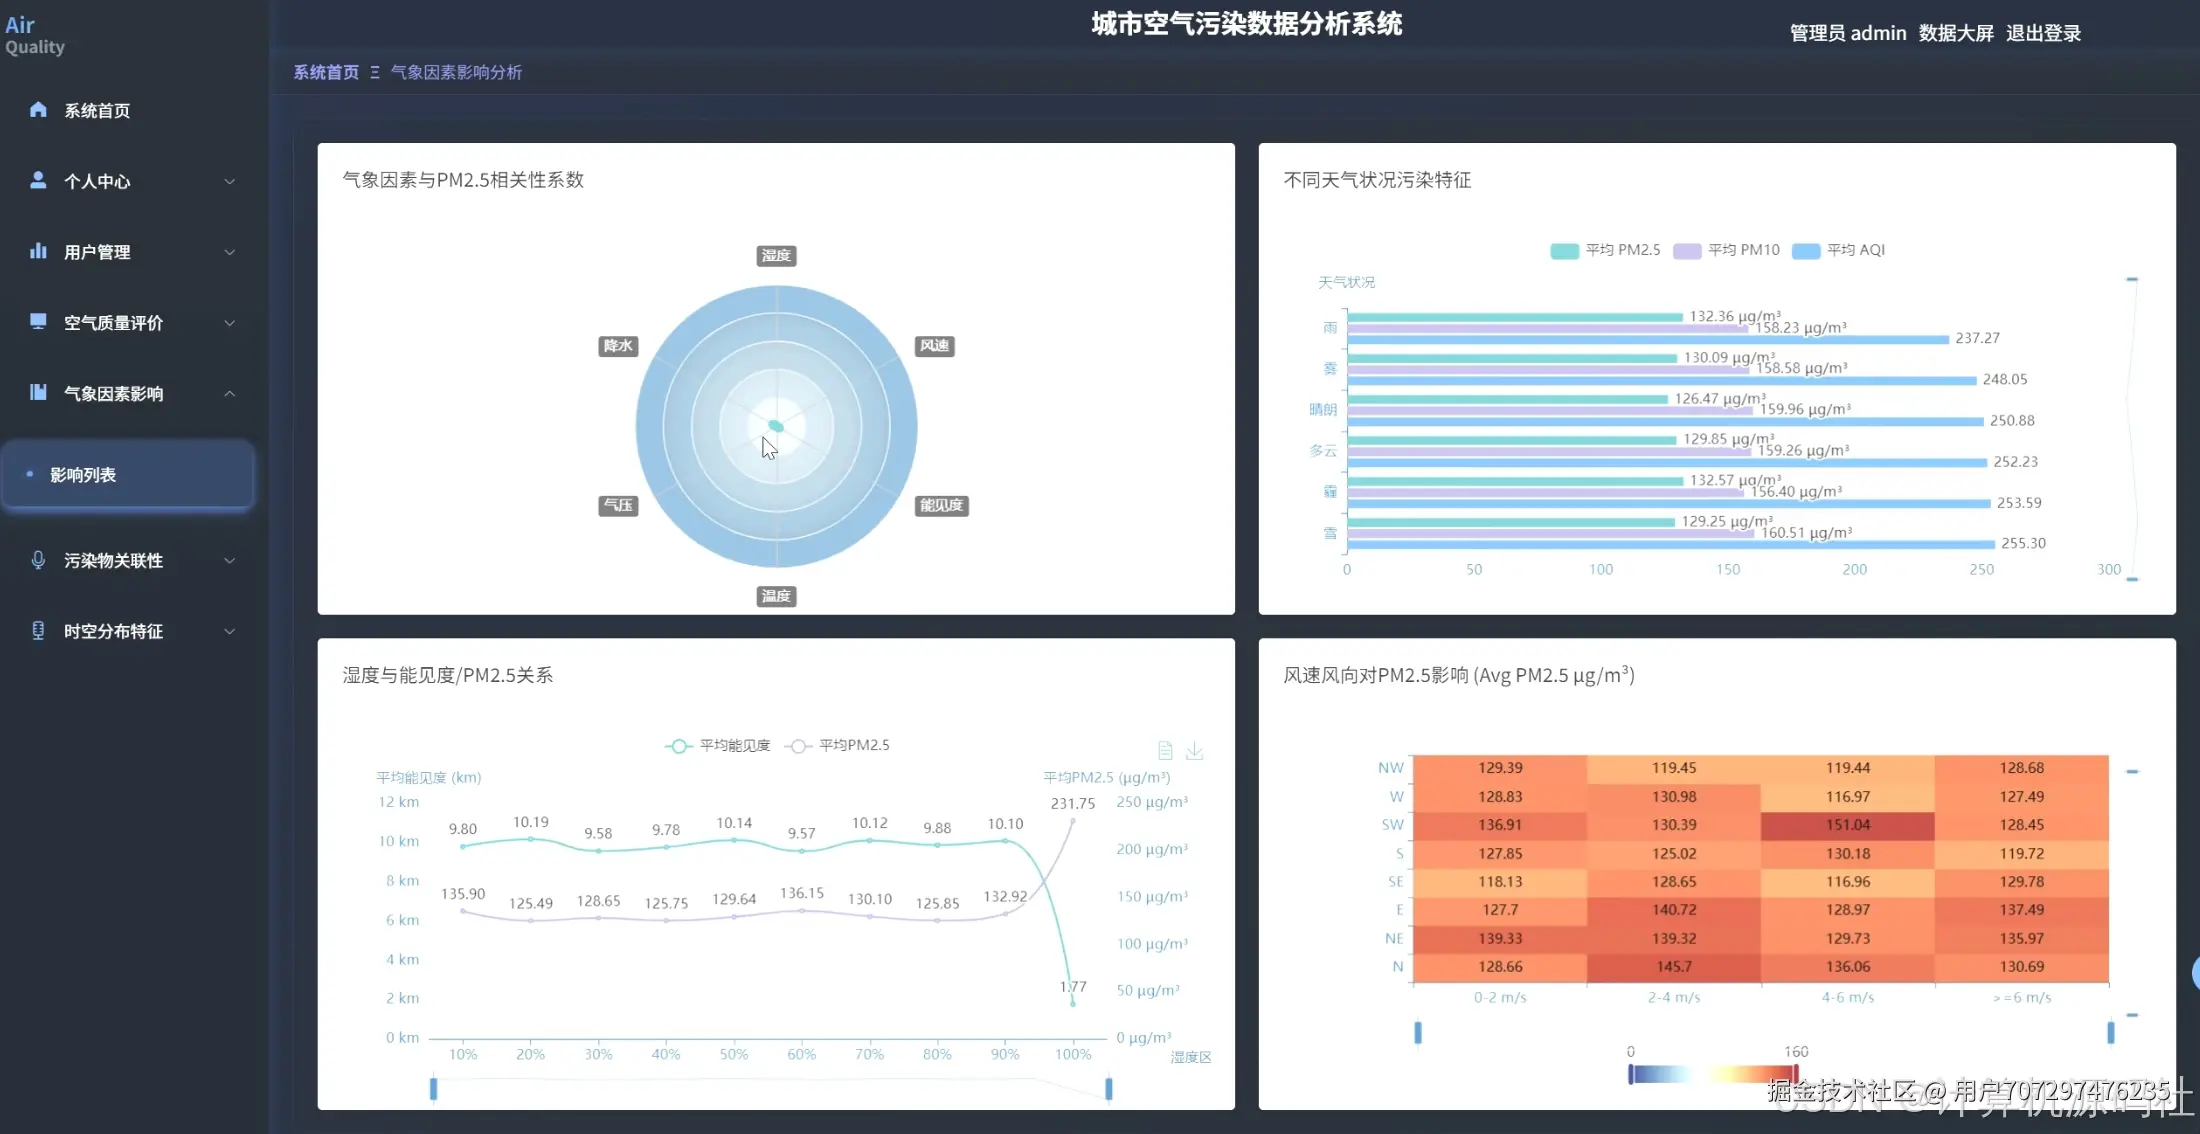The width and height of the screenshot is (2200, 1134).
Task: Toggle the 平均 AQI legend series
Action: 1839,250
